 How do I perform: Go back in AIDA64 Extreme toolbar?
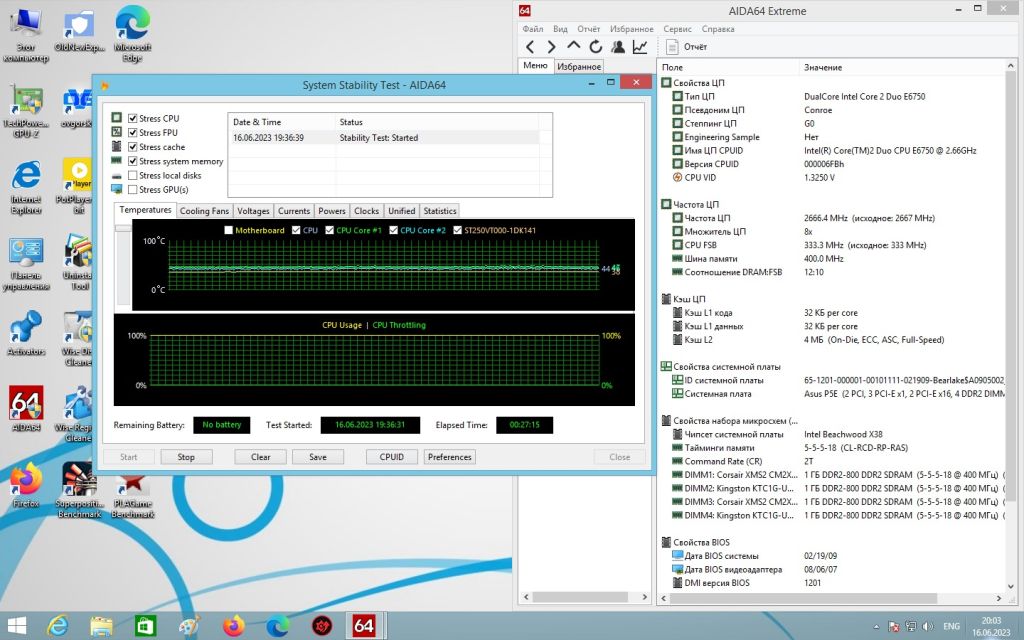click(530, 47)
